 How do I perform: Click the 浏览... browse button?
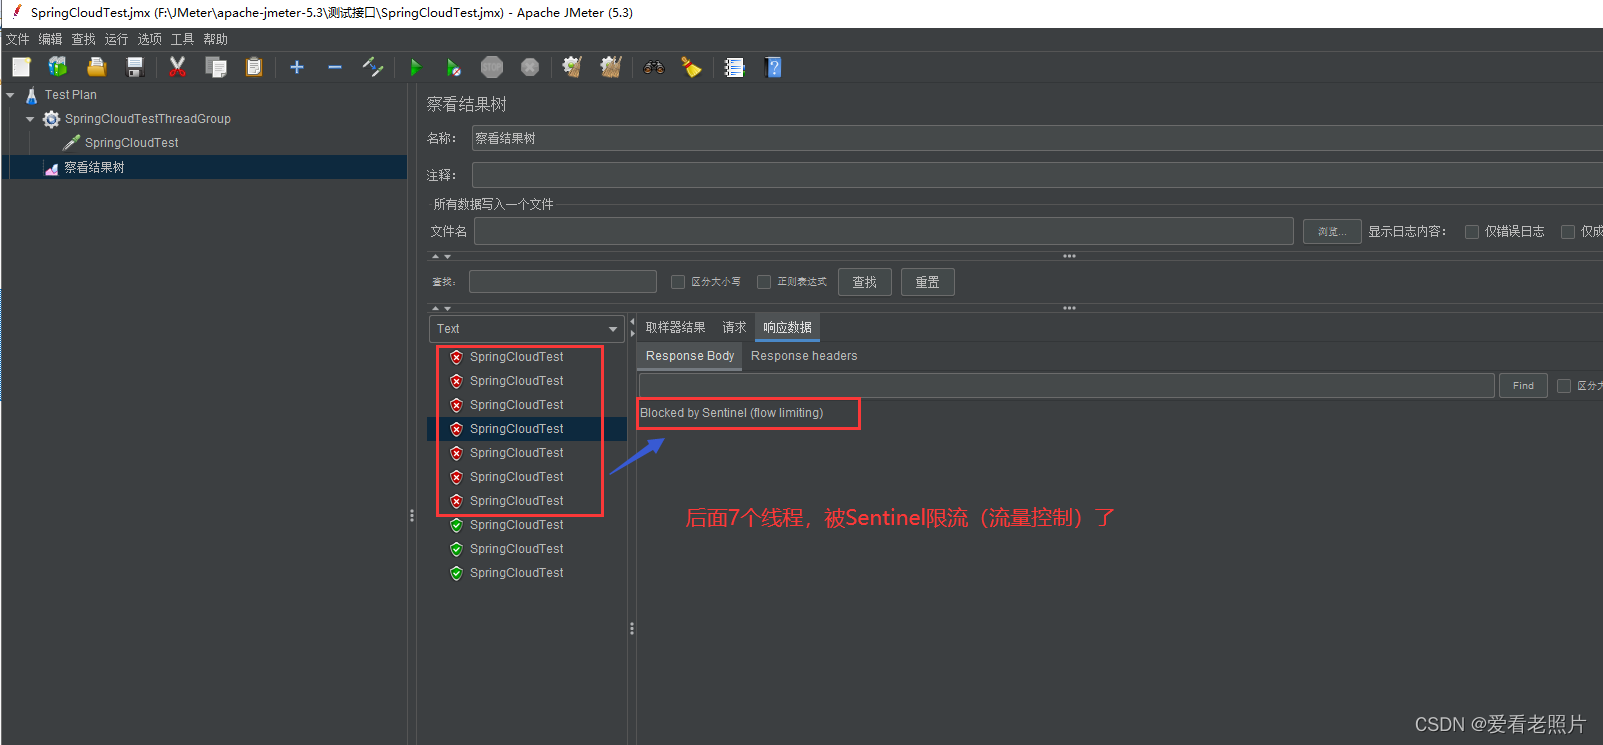click(1332, 232)
